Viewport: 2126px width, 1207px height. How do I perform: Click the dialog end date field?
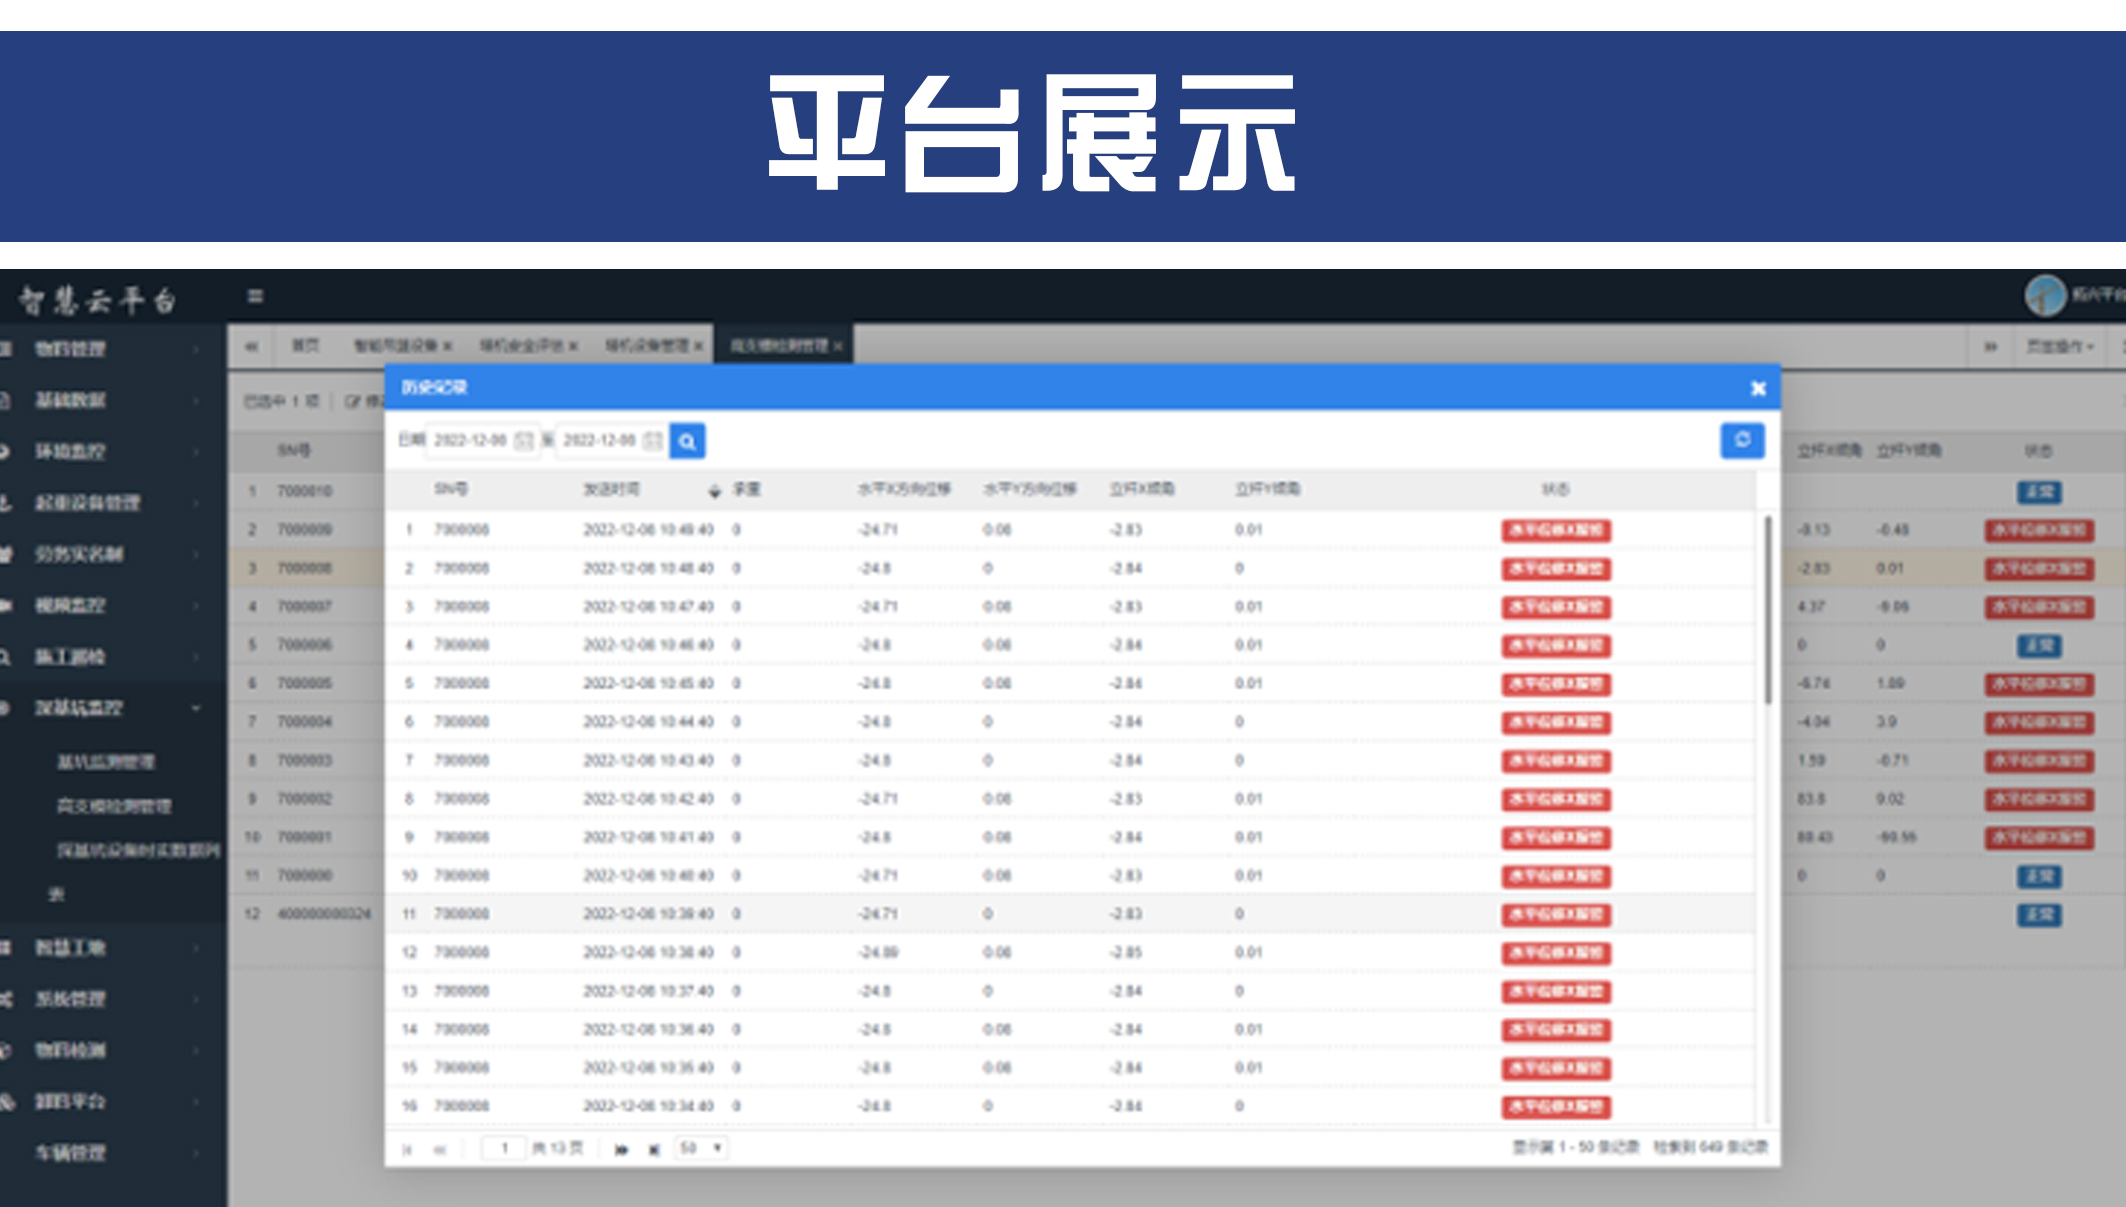point(611,441)
